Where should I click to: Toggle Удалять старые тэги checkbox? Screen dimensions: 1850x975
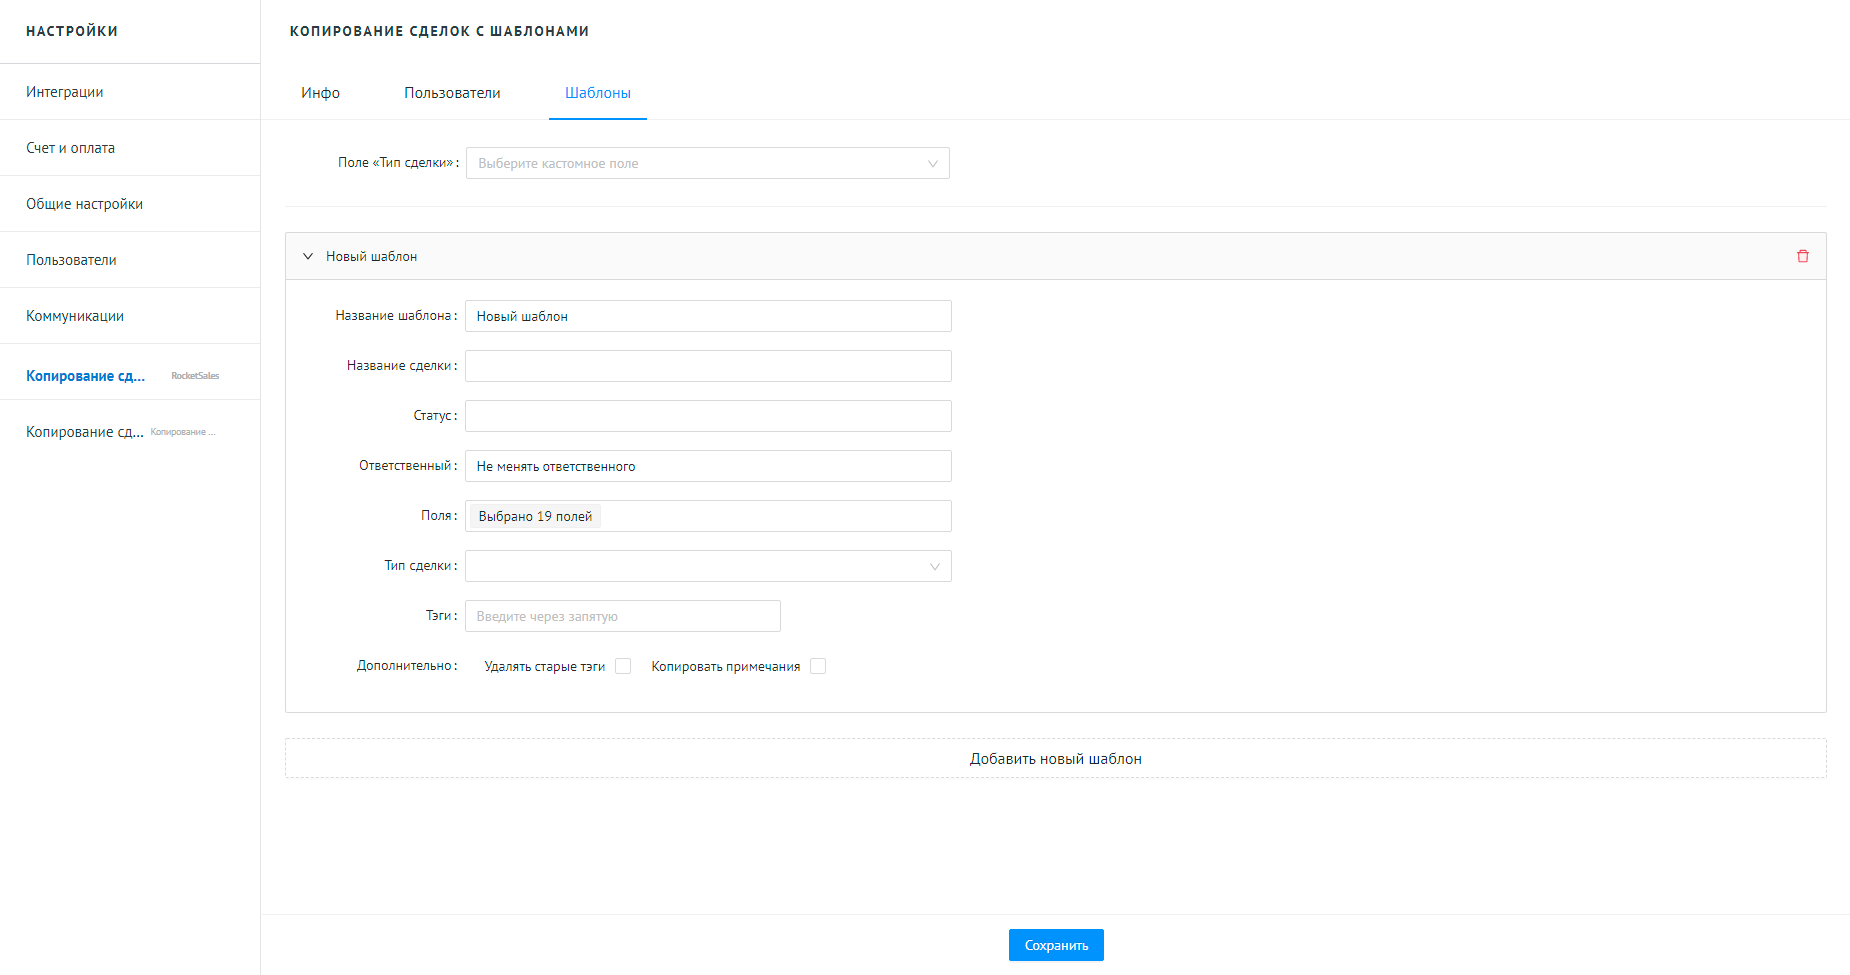(623, 666)
